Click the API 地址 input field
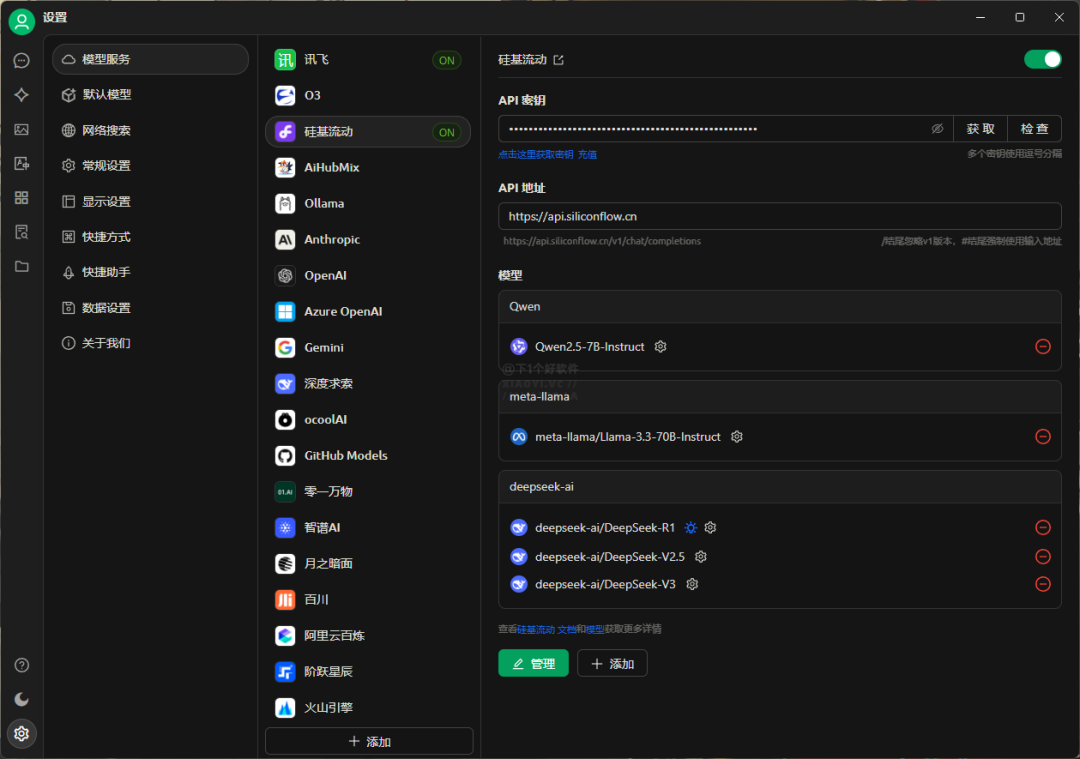 [x=780, y=216]
